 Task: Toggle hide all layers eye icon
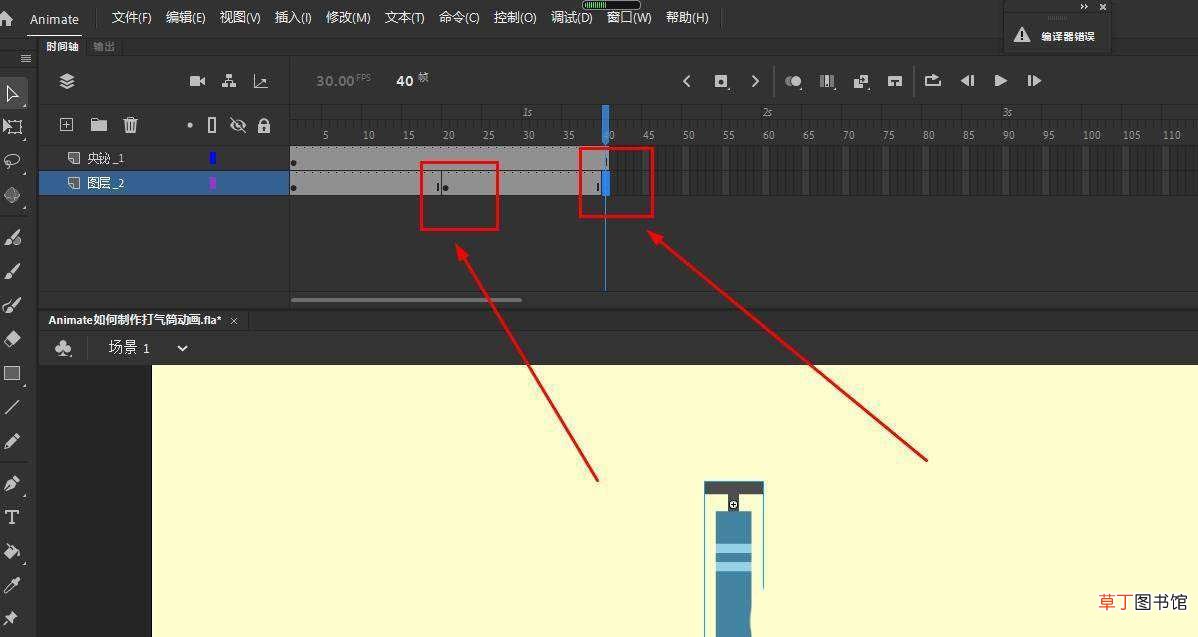238,125
